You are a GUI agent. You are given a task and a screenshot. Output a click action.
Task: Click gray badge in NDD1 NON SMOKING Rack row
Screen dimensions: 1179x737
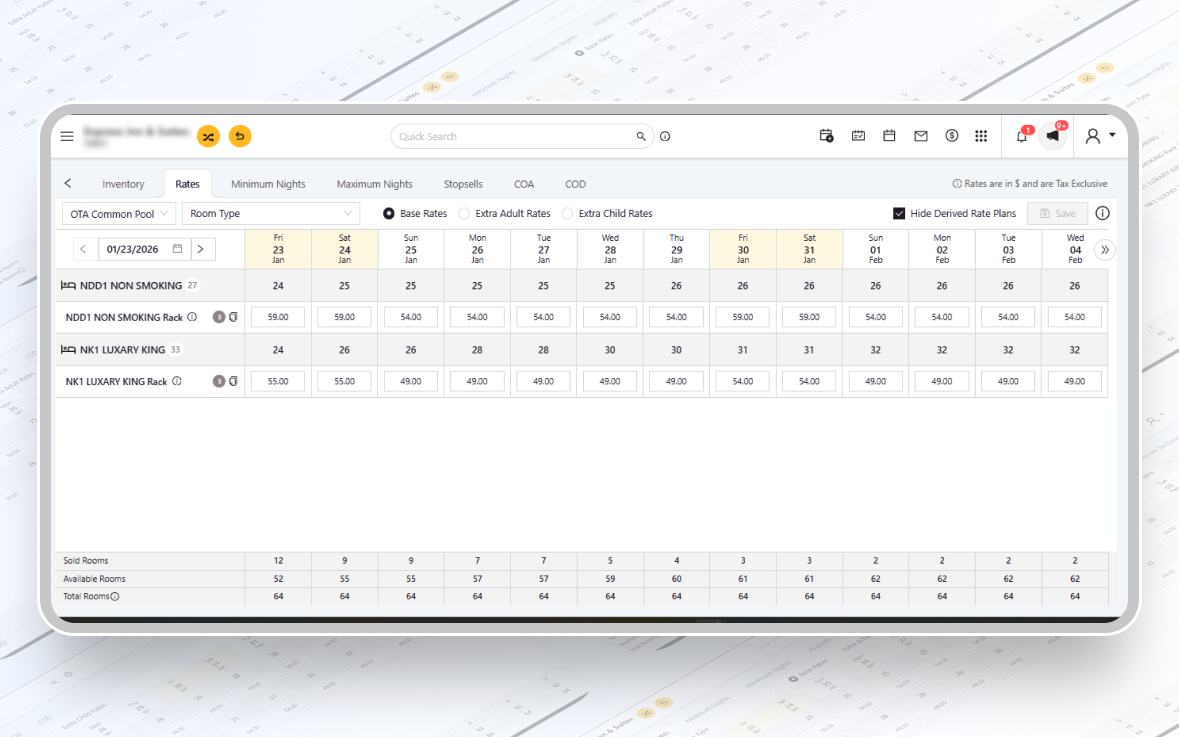(219, 317)
